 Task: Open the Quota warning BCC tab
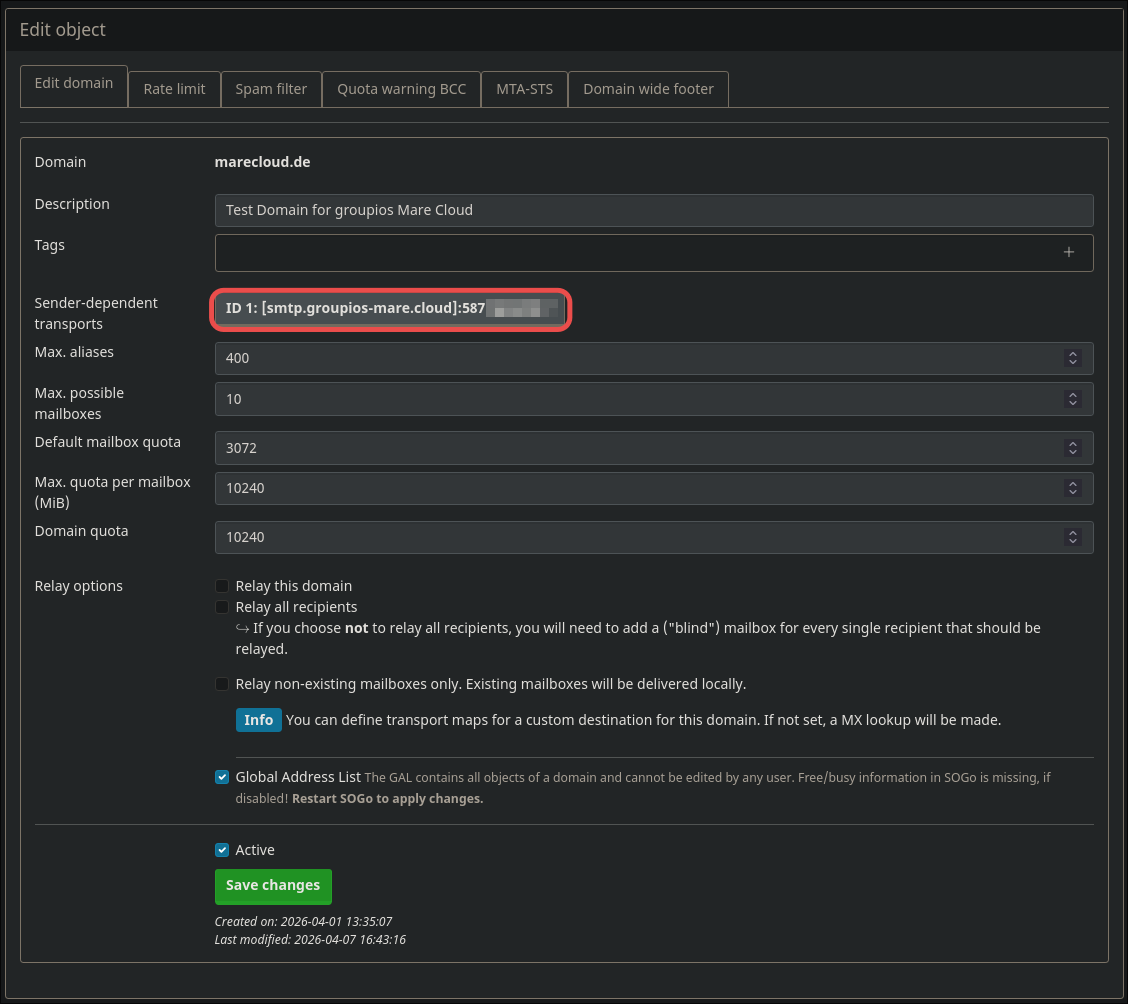(400, 88)
